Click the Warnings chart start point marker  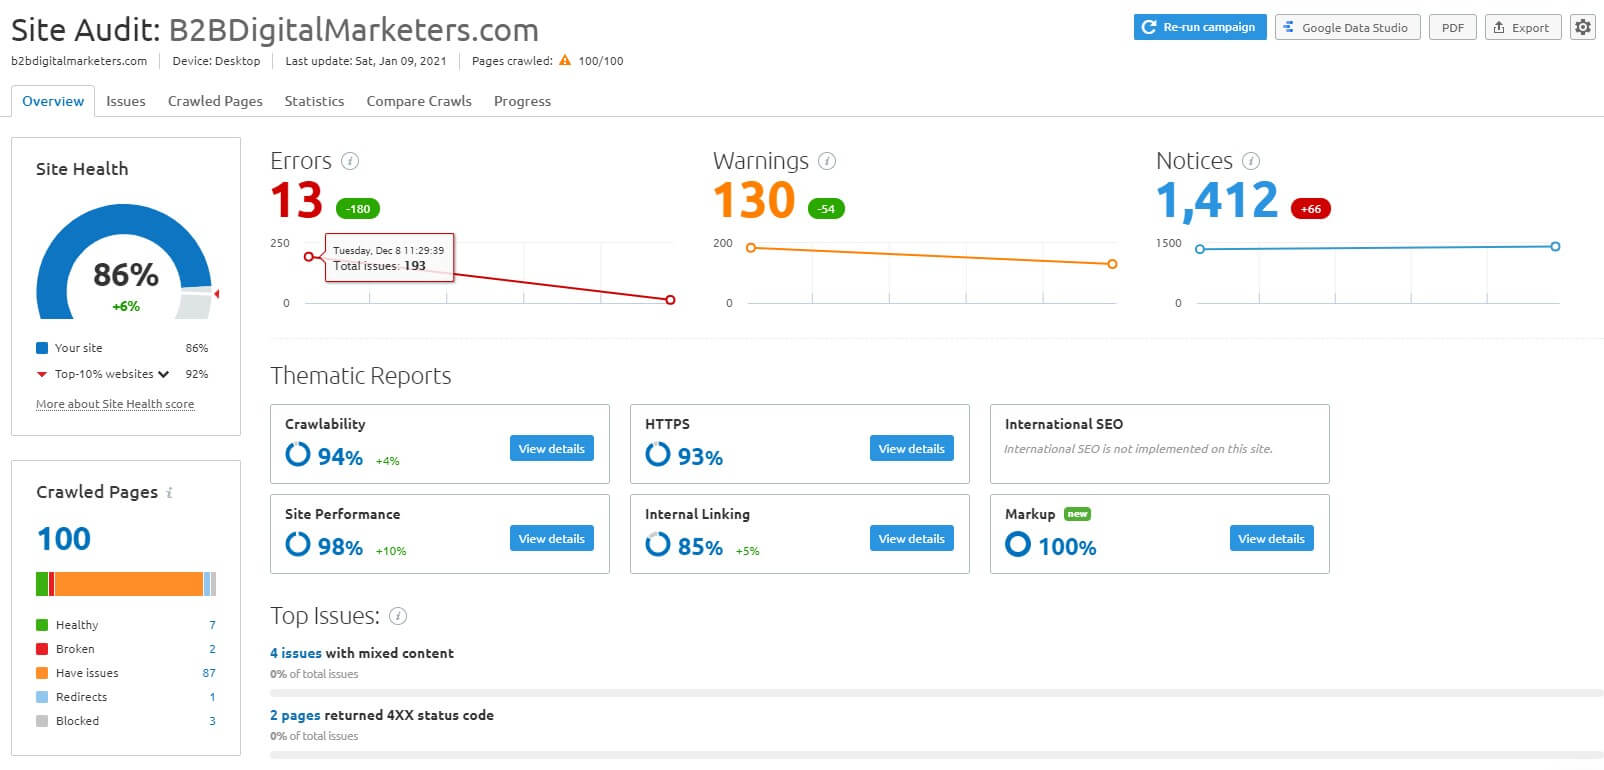pos(751,248)
